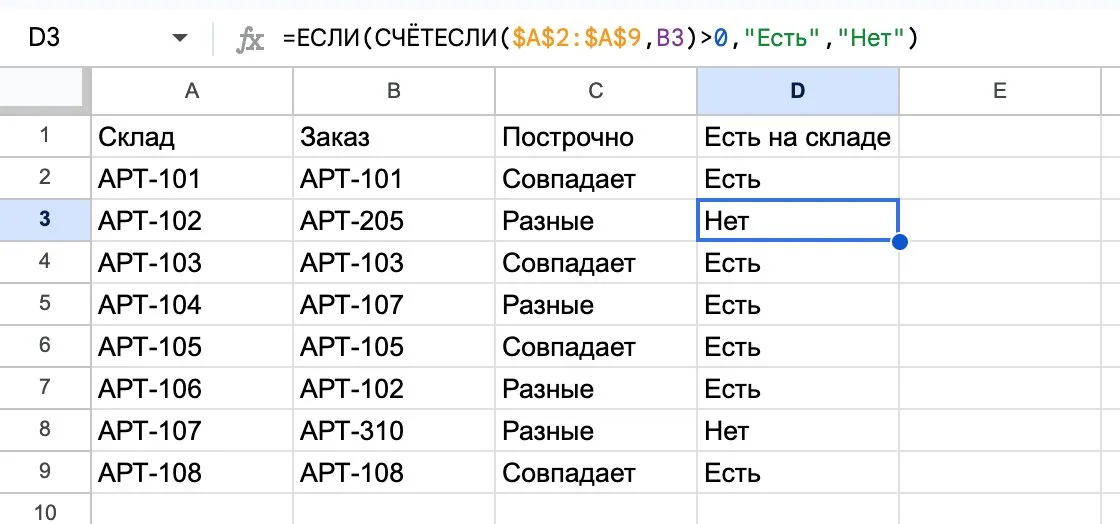Screen dimensions: 1120x524
Task: Select cell C8 'Разные'
Action: pos(596,430)
